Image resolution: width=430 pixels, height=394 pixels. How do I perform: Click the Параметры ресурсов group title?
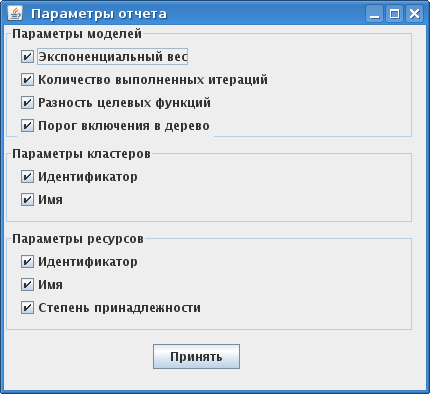(x=78, y=239)
